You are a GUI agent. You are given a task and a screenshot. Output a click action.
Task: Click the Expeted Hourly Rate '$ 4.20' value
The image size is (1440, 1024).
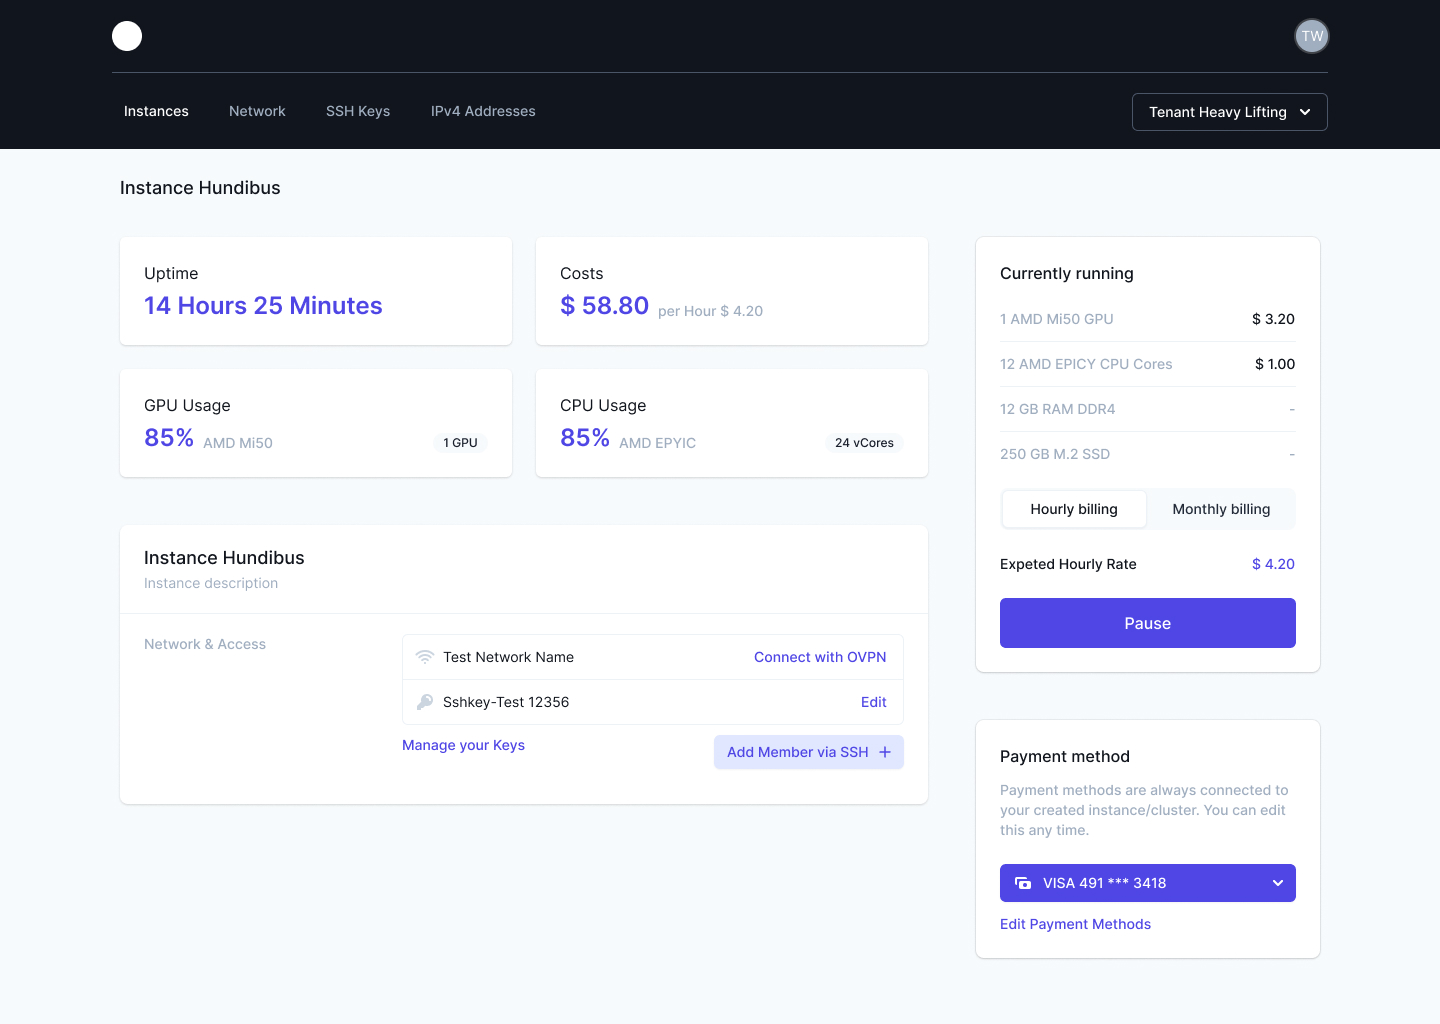pyautogui.click(x=1273, y=564)
